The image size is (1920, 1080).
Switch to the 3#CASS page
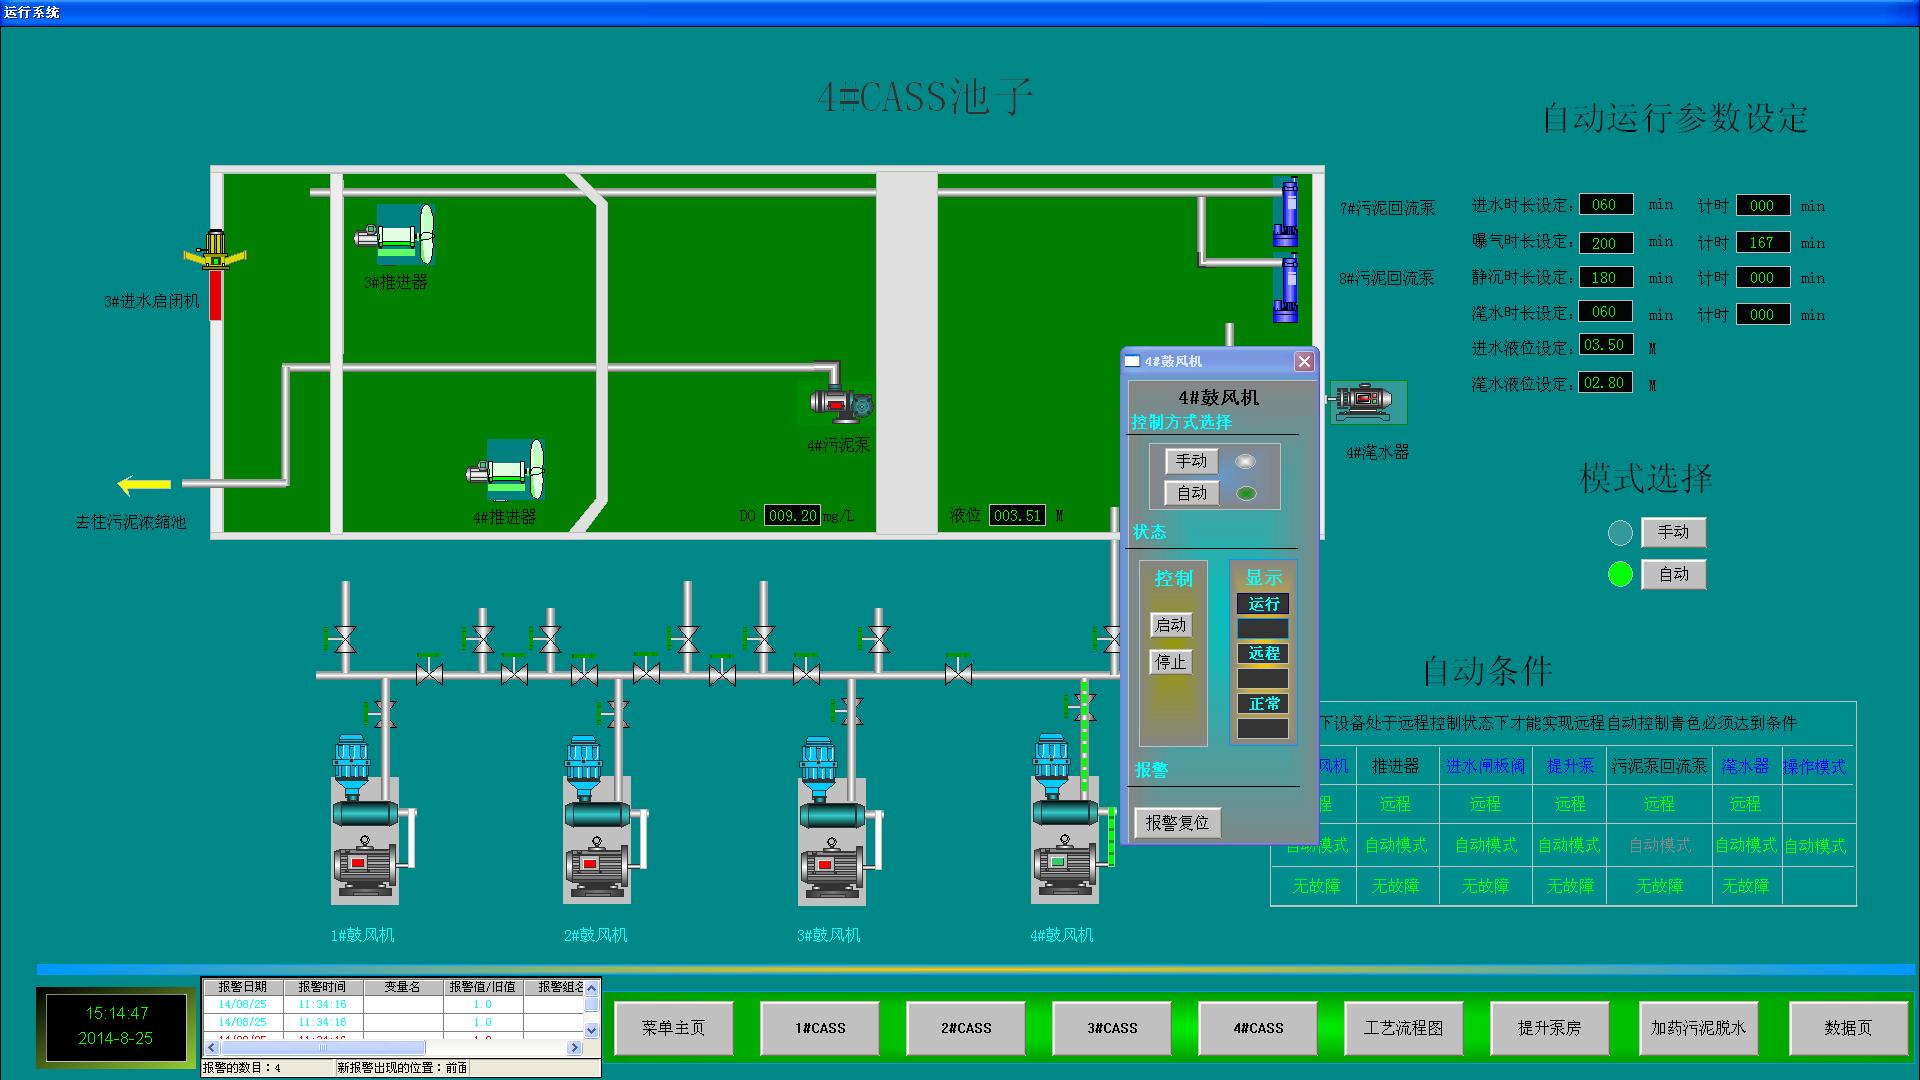pyautogui.click(x=1112, y=1028)
